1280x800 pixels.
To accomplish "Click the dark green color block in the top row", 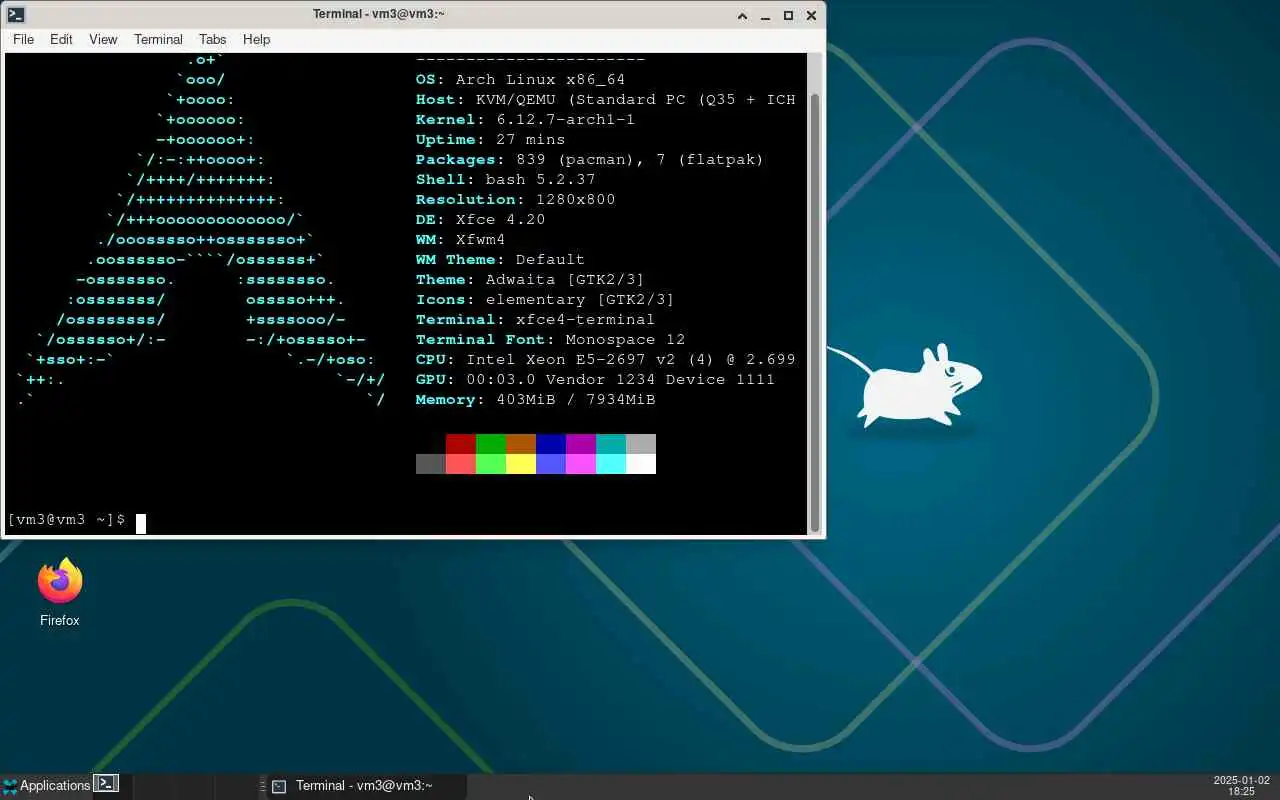I will [x=491, y=444].
